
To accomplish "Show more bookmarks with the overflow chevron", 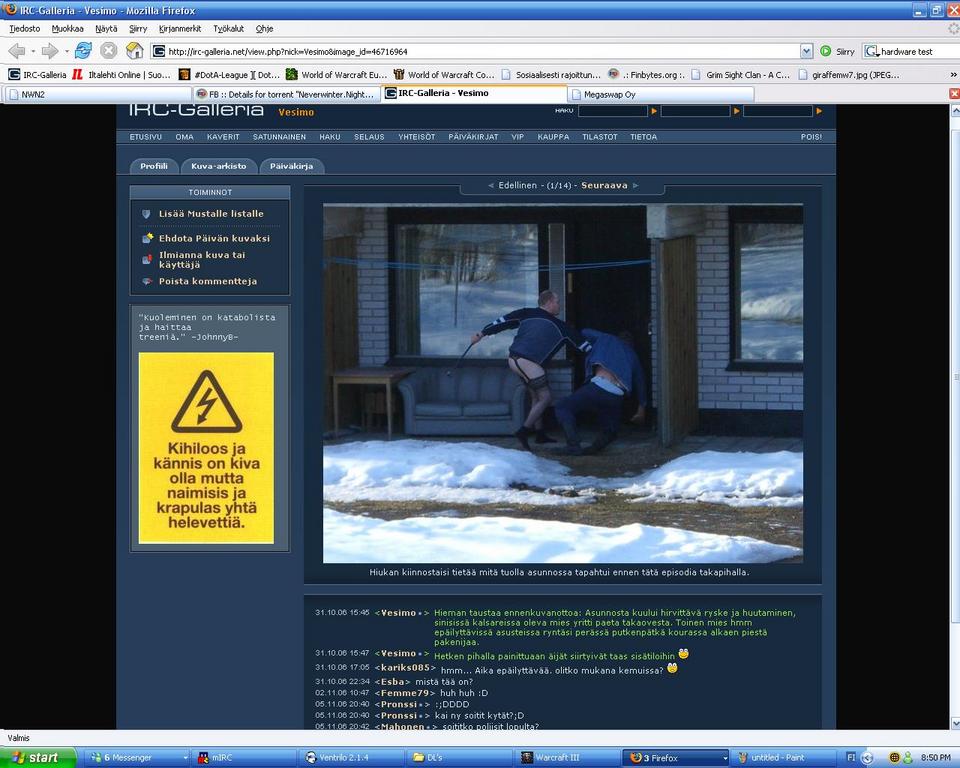I will point(953,75).
